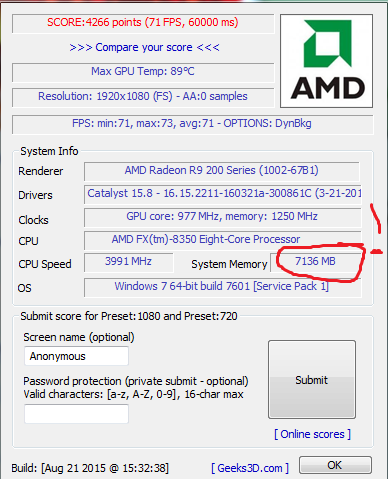388x479 pixels.
Task: Open the Compare your score link
Action: point(144,47)
